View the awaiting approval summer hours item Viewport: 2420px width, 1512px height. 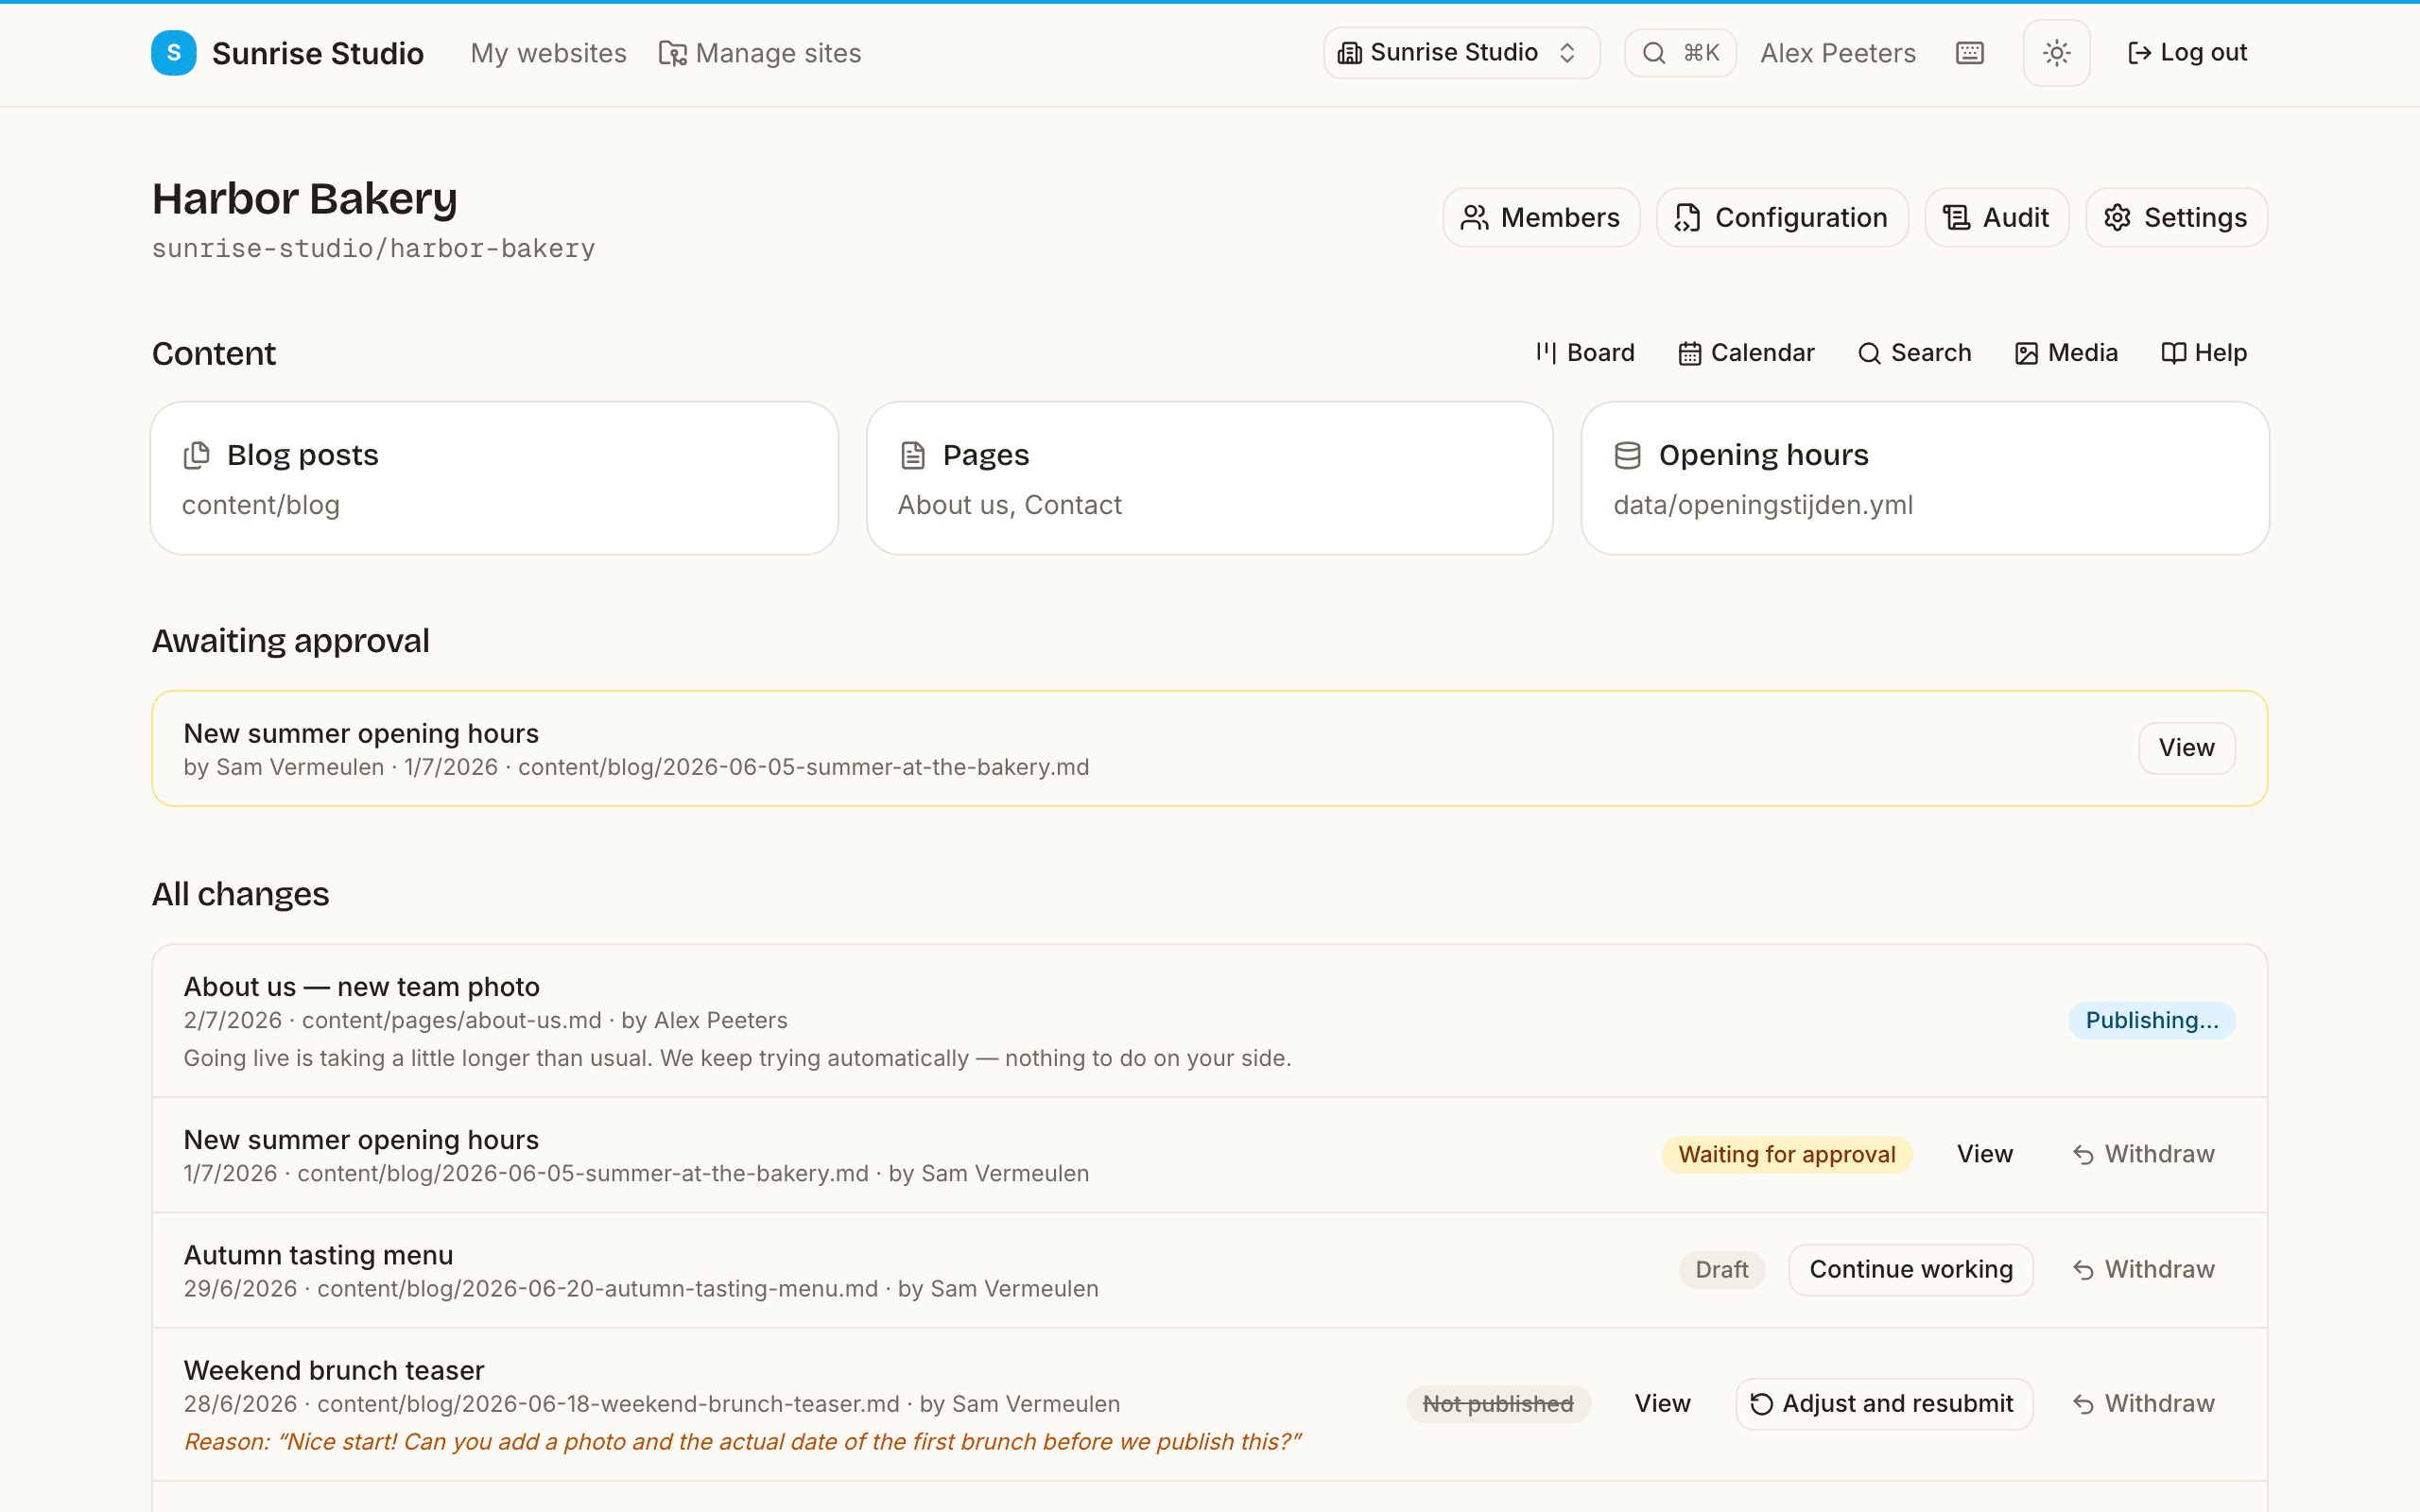pos(2186,748)
